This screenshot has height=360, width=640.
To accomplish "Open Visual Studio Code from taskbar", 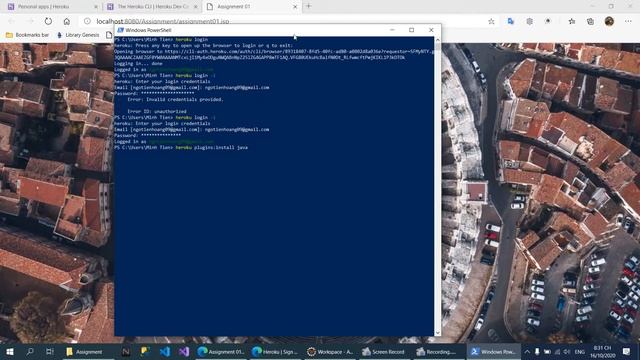I will click(164, 351).
